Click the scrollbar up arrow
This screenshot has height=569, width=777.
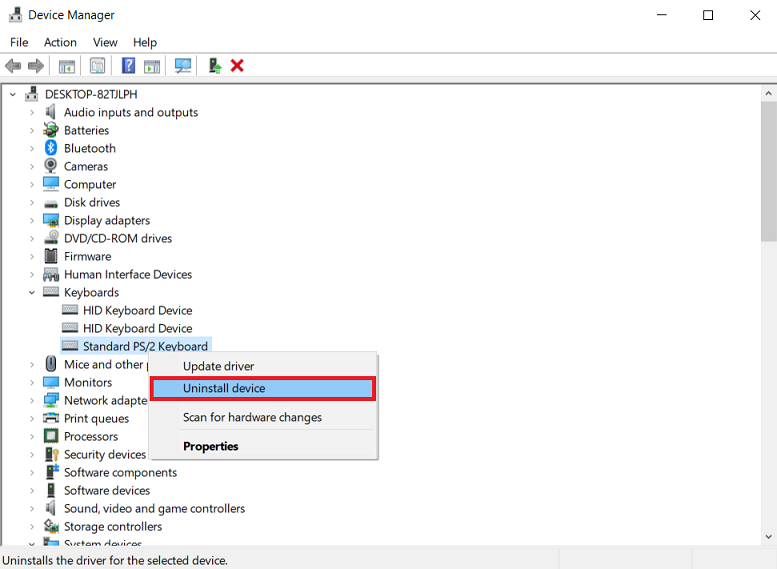point(768,93)
